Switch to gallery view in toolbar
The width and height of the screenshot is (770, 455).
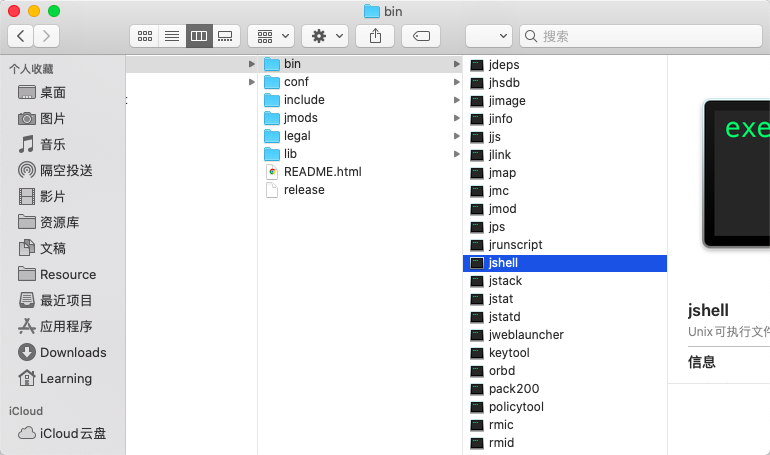click(226, 36)
